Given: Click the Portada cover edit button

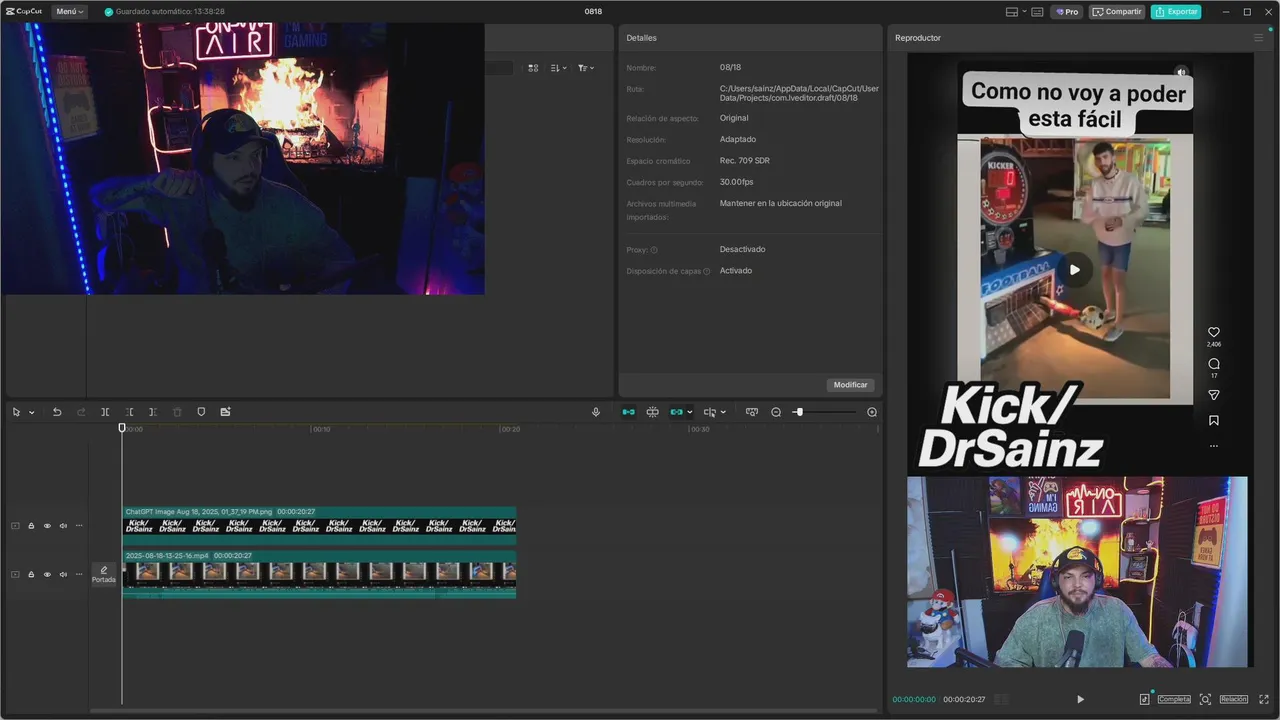Looking at the screenshot, I should pyautogui.click(x=104, y=574).
